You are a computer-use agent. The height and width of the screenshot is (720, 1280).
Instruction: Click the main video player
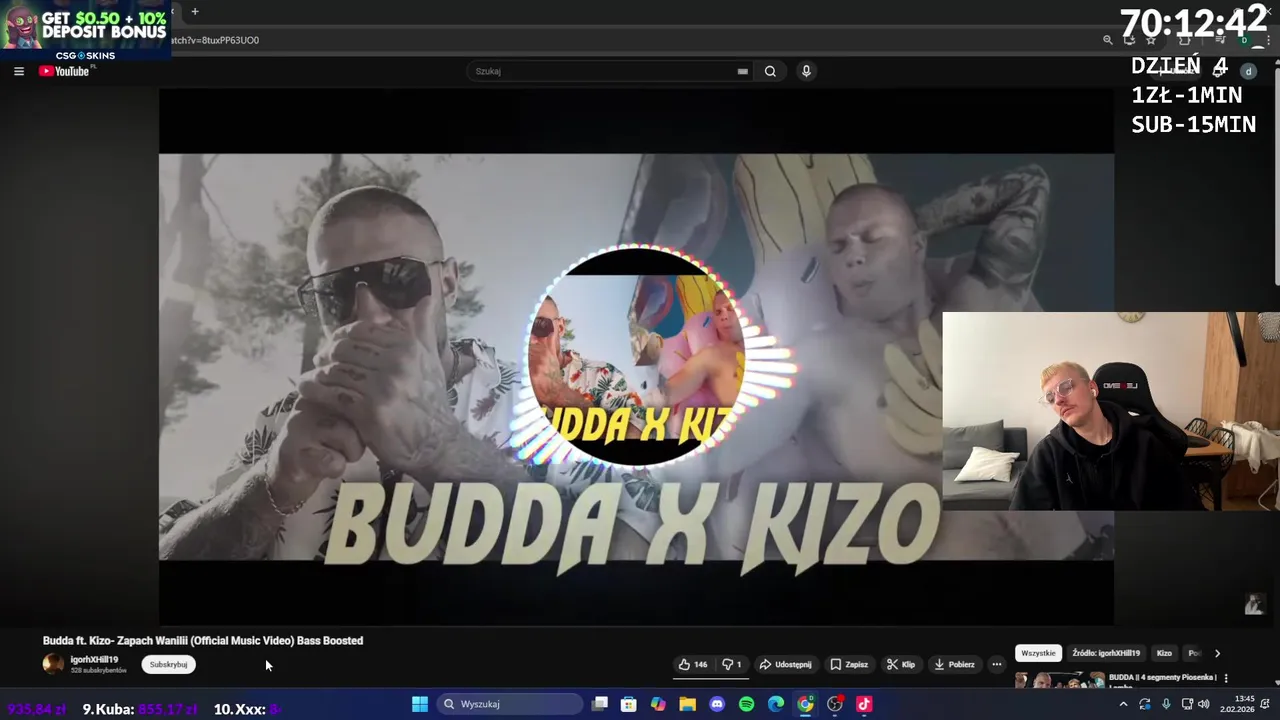[x=636, y=357]
